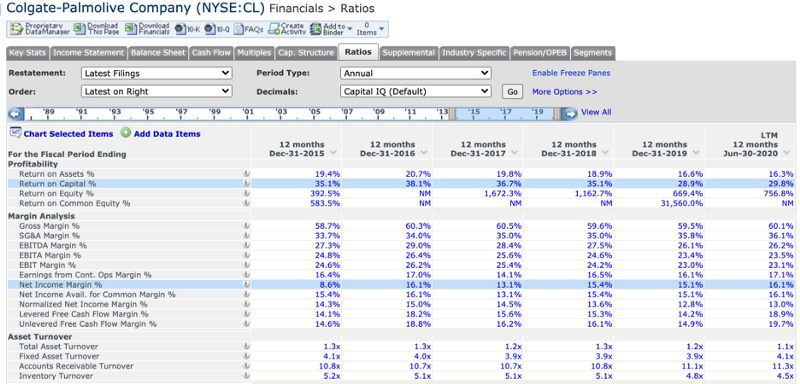Expand Dec-31-2016 column options arrow
Screen dimensions: 800x384
424,153
